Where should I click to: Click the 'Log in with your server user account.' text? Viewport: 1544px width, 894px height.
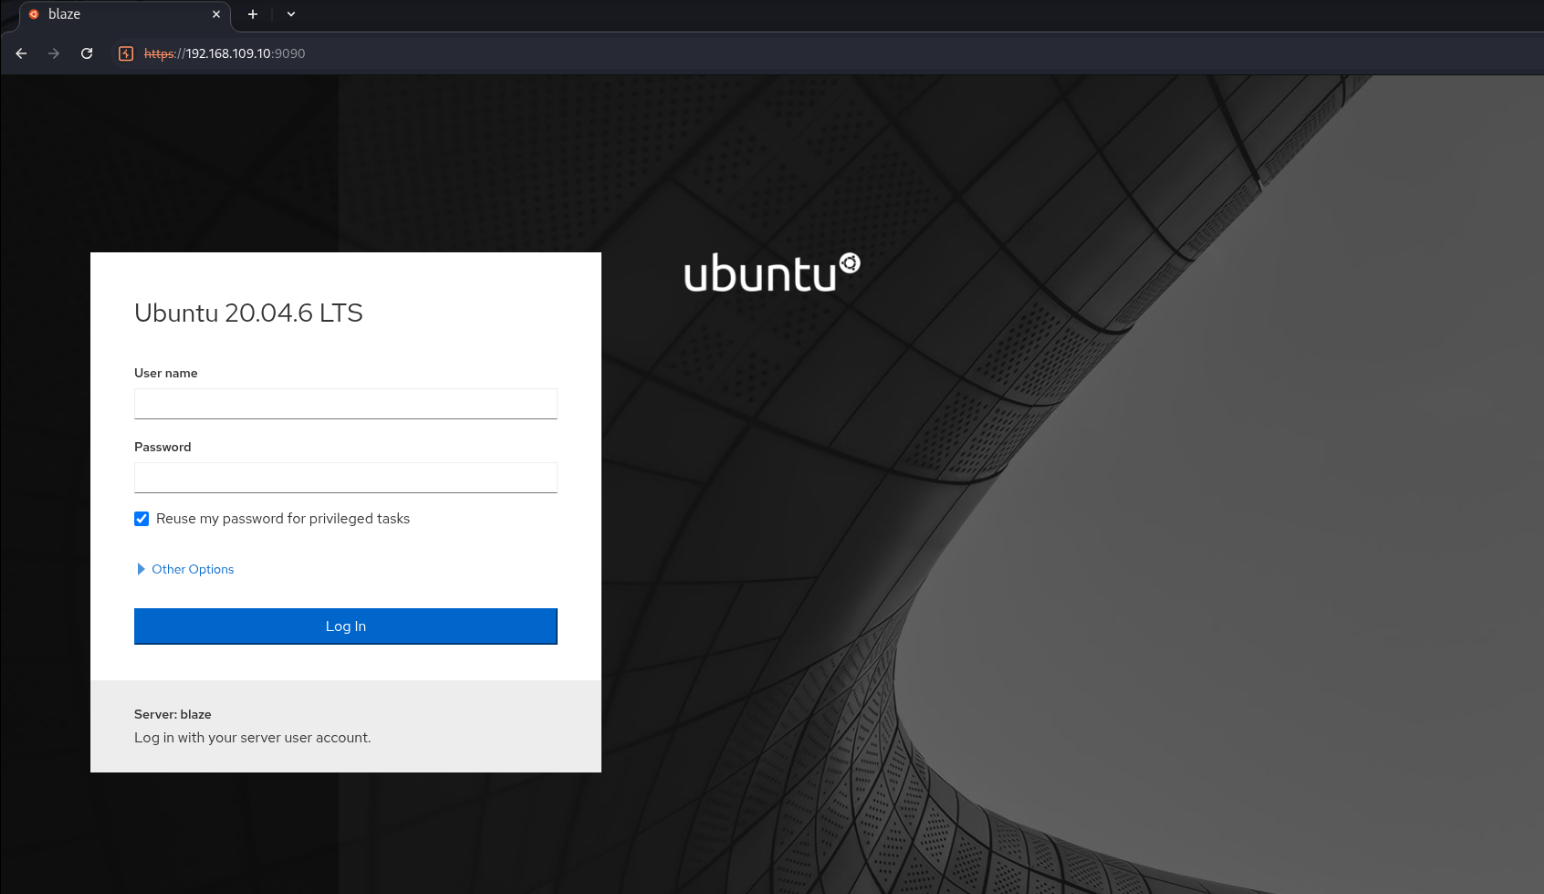point(253,738)
